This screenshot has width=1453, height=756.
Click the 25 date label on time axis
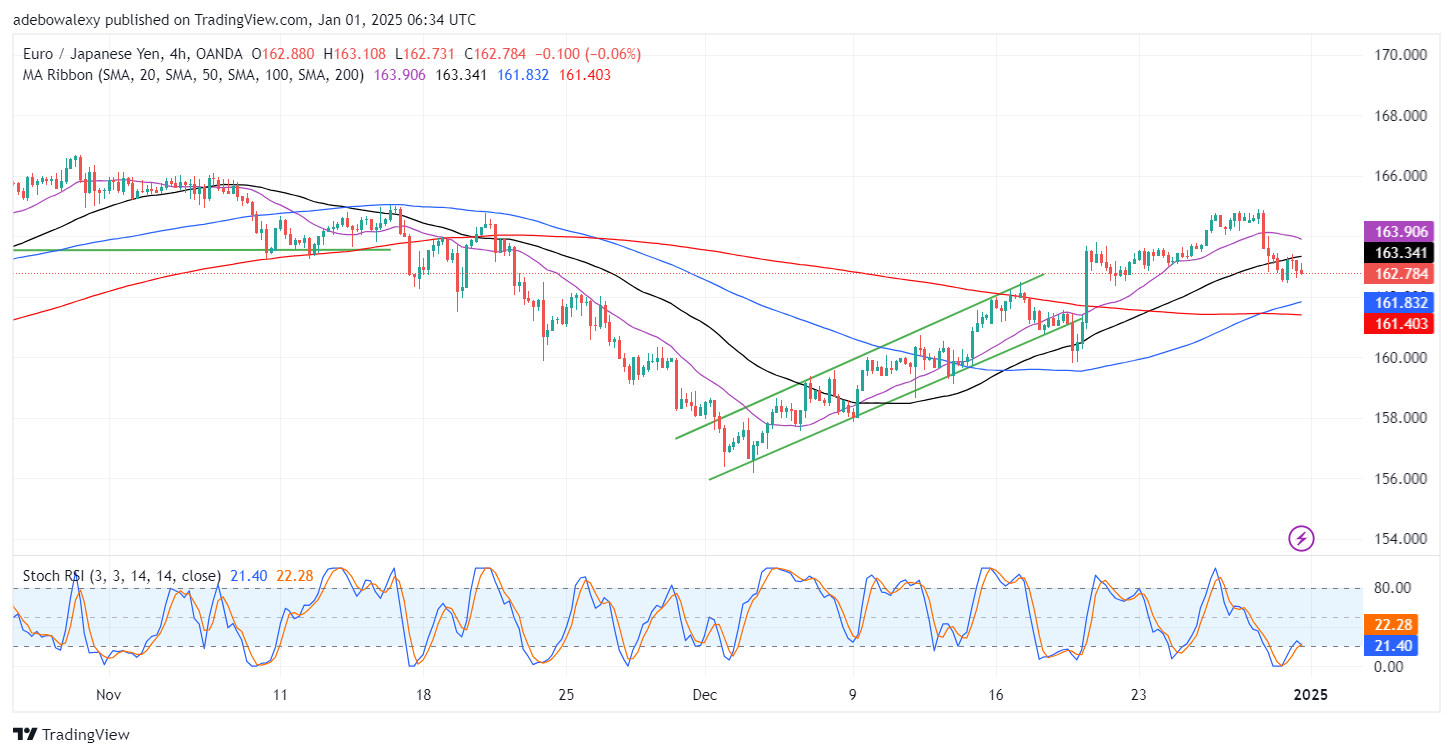tap(566, 695)
